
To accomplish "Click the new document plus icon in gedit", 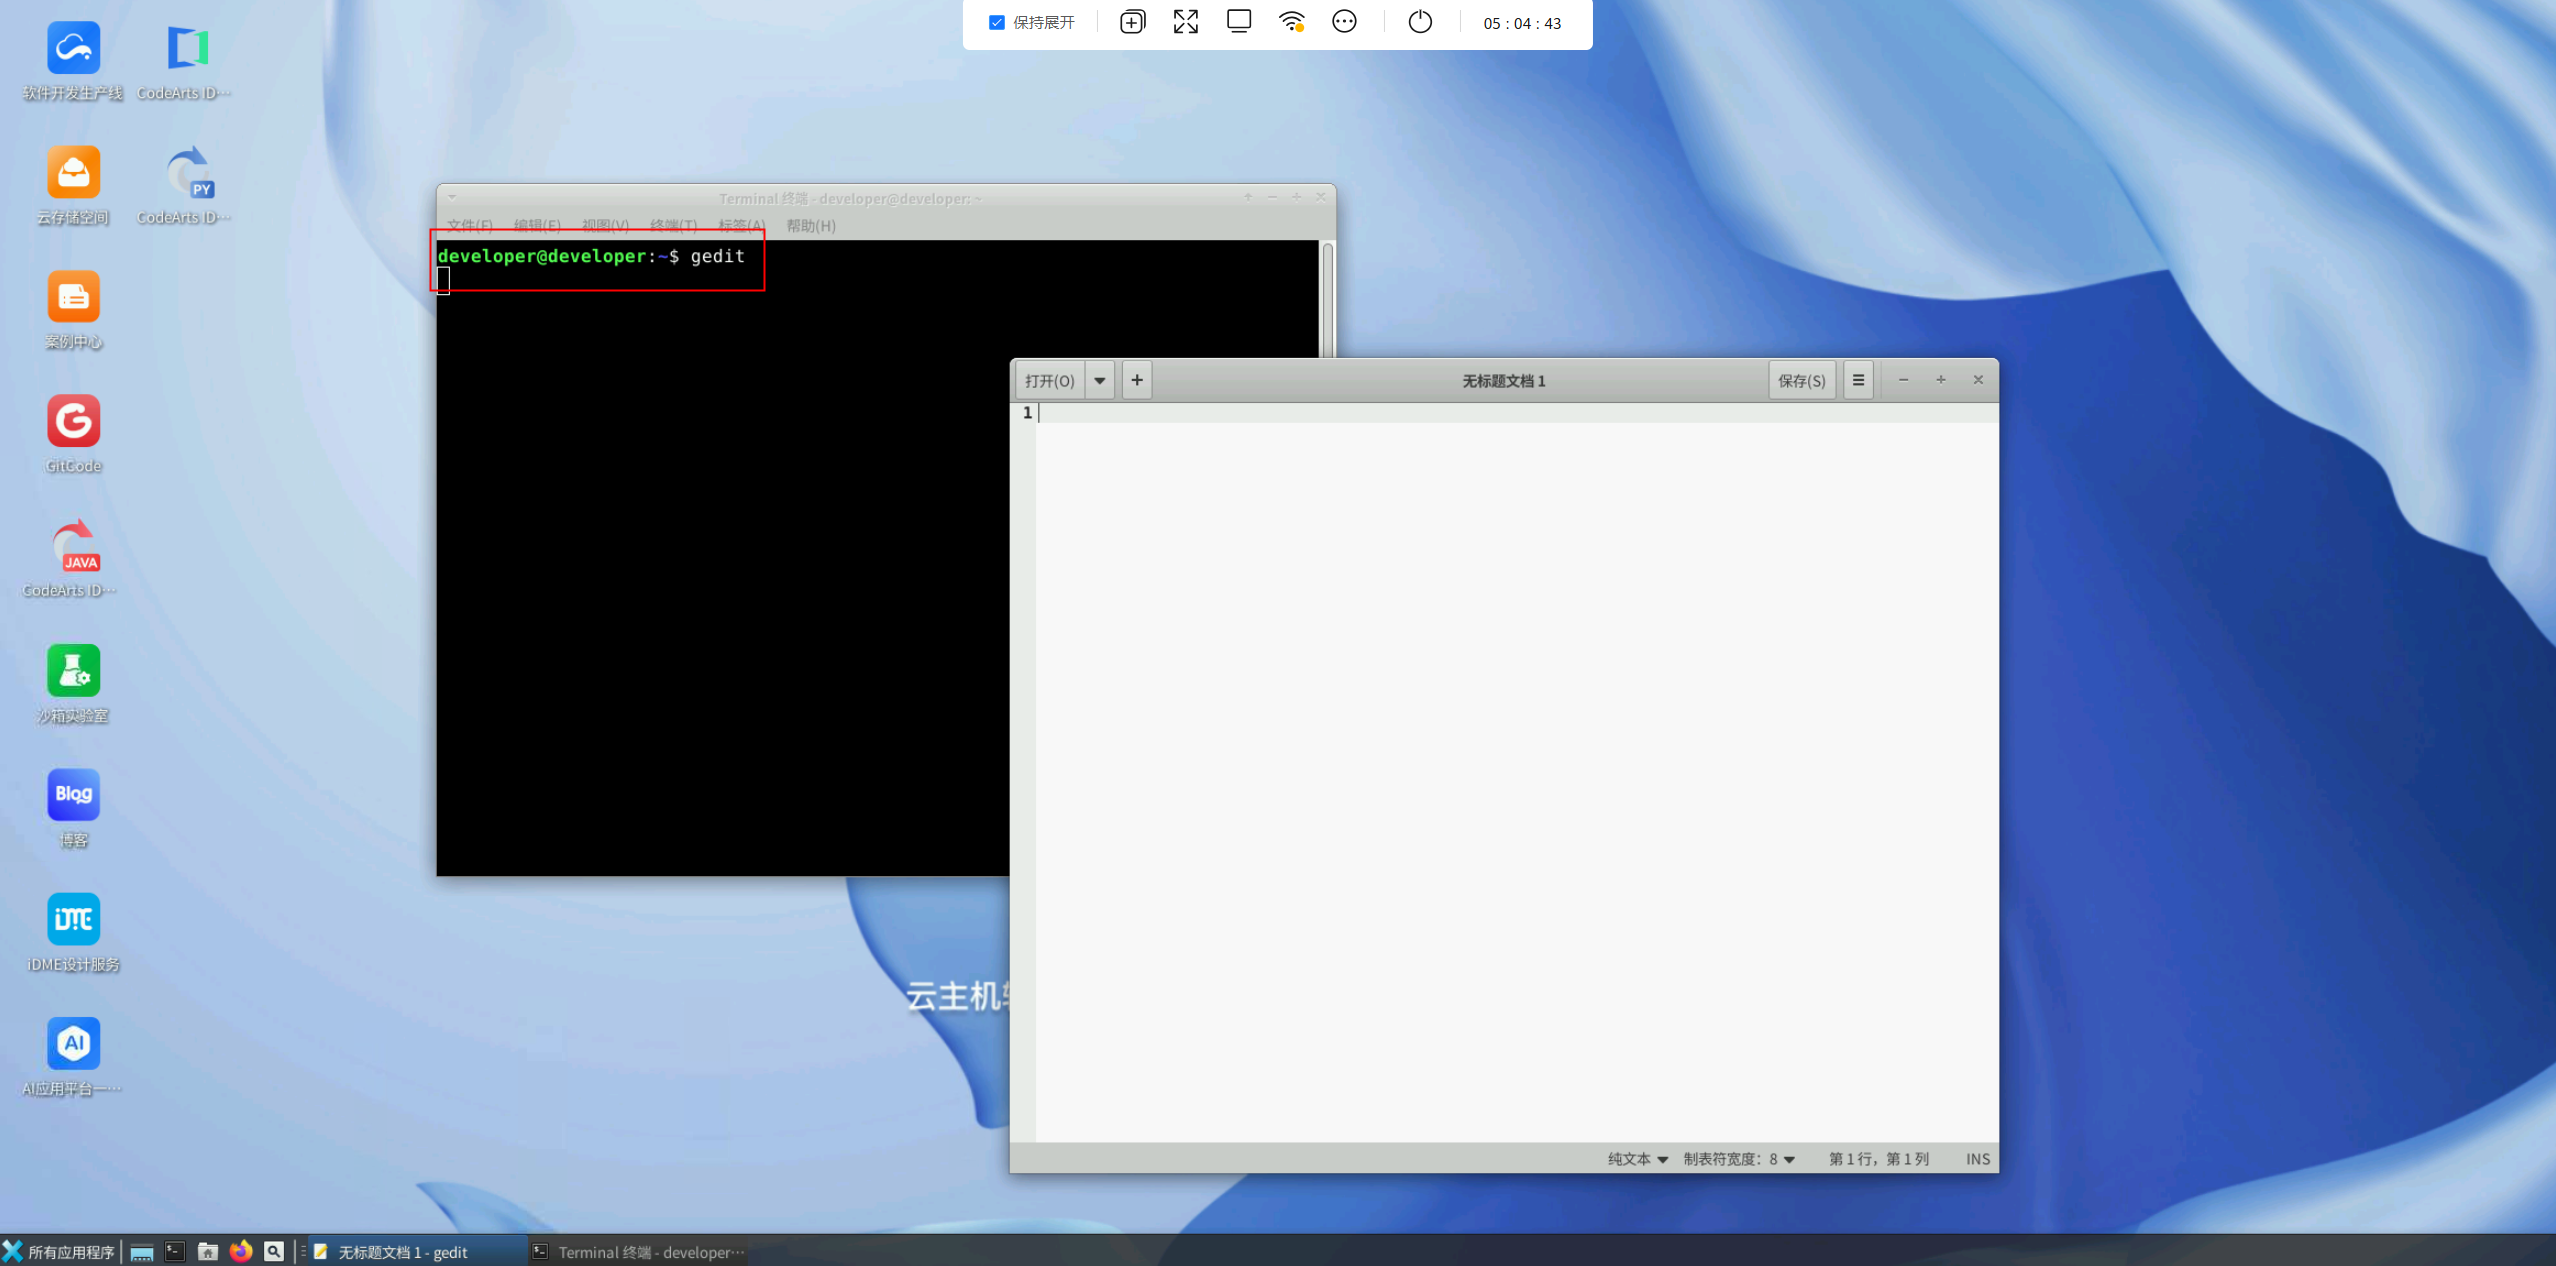I will point(1137,380).
